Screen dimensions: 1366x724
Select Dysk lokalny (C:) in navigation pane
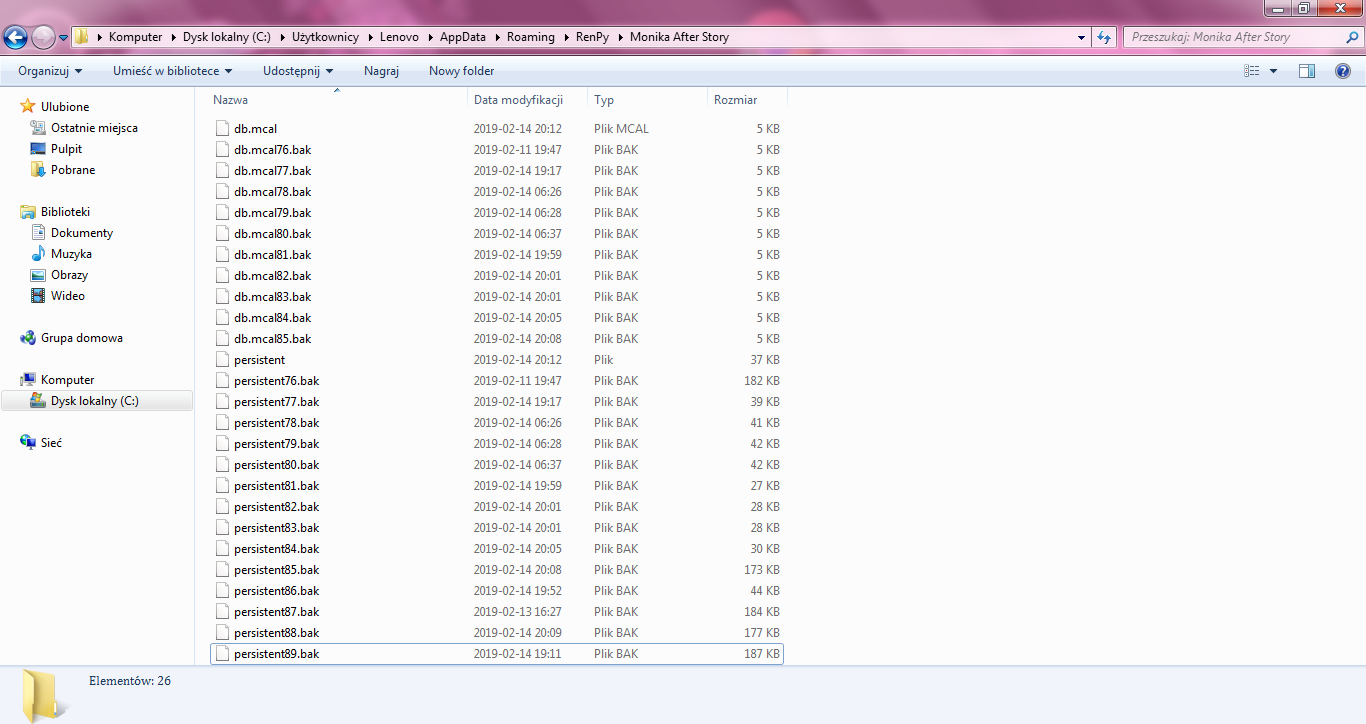tap(97, 401)
